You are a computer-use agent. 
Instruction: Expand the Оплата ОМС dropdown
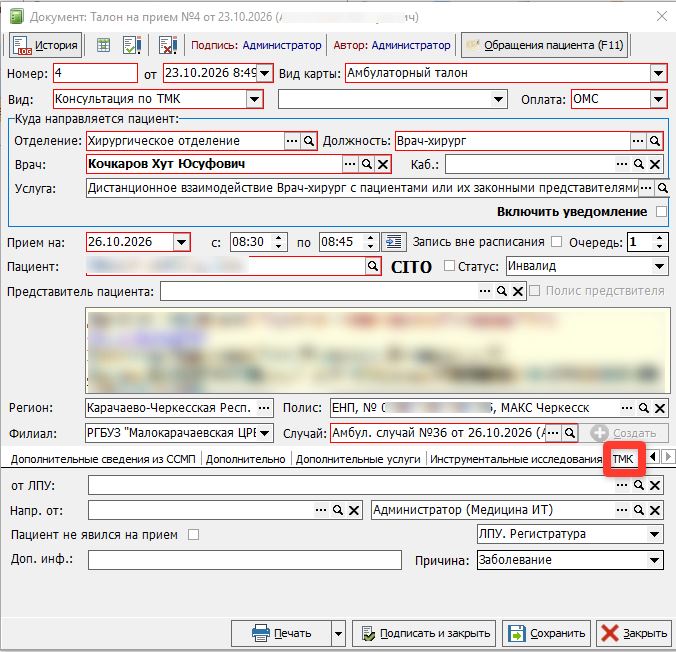tap(658, 99)
